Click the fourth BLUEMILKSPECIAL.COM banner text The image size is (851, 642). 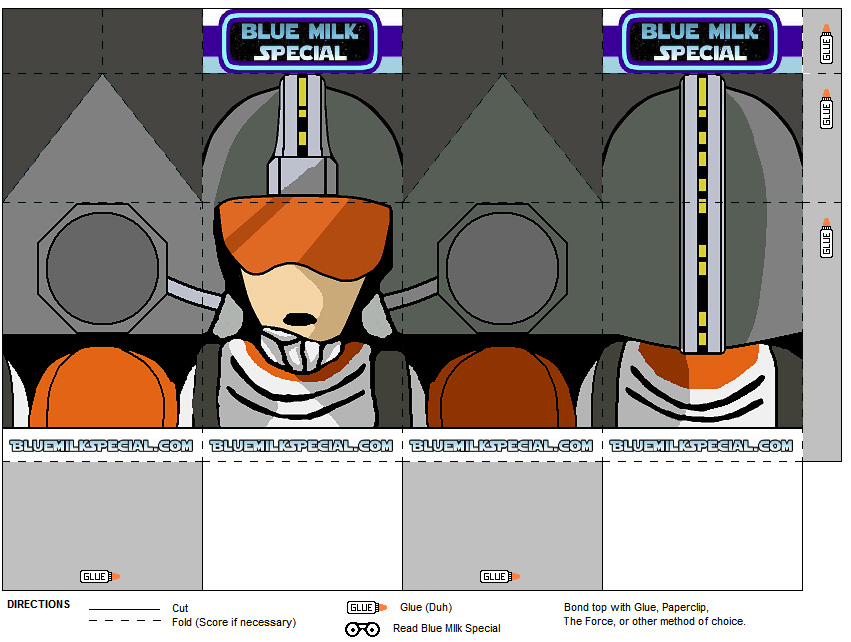point(701,446)
